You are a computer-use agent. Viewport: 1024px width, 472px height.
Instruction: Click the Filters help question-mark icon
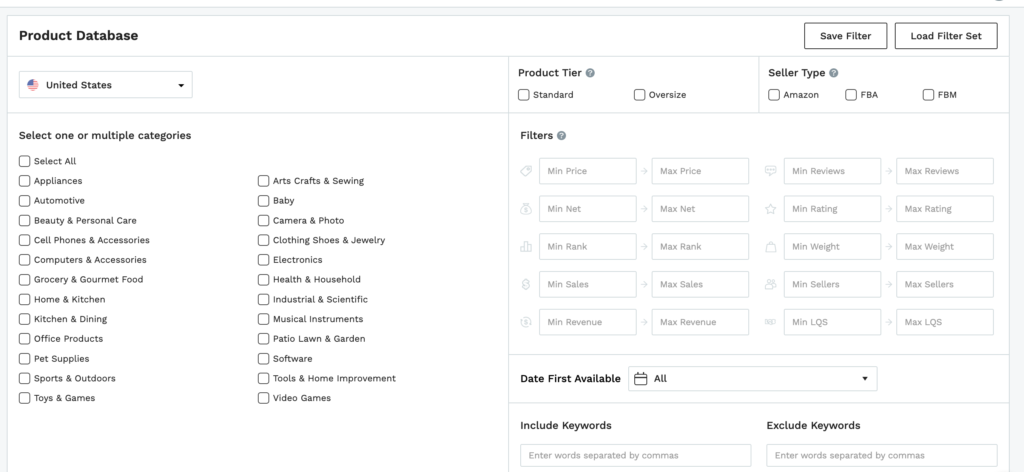point(561,136)
